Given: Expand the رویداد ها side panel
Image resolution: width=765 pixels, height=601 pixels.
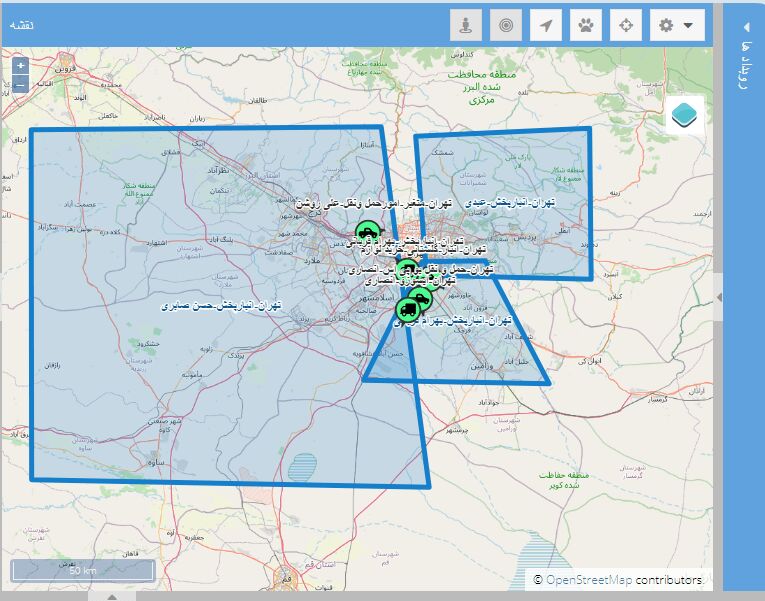Looking at the screenshot, I should coord(744,50).
